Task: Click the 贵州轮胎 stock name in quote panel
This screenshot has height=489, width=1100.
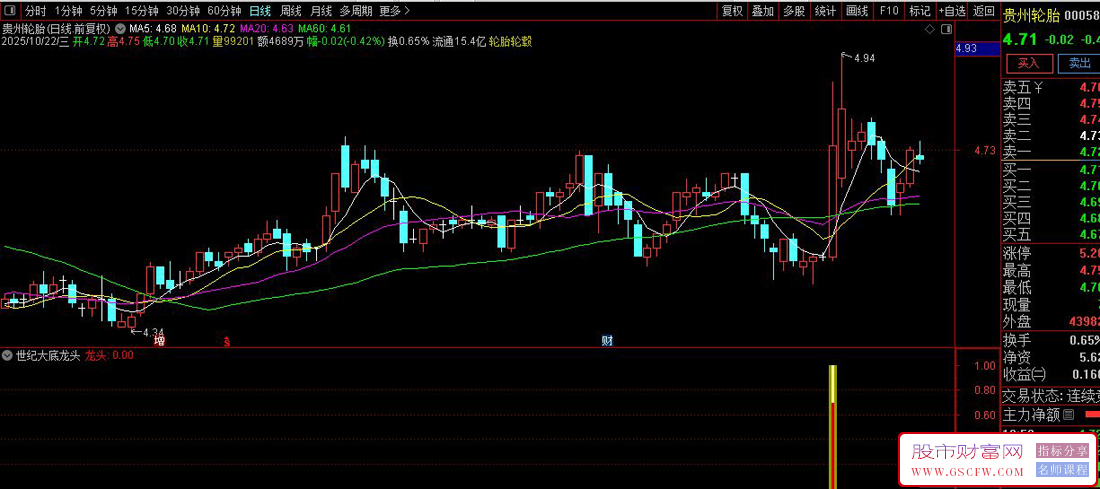Action: tap(1030, 15)
